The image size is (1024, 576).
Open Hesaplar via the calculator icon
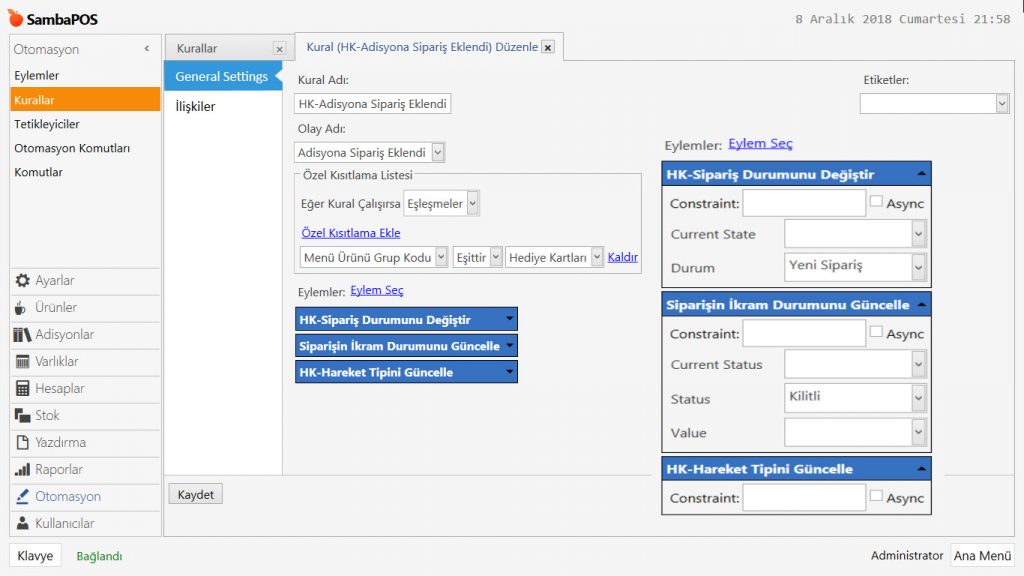22,389
